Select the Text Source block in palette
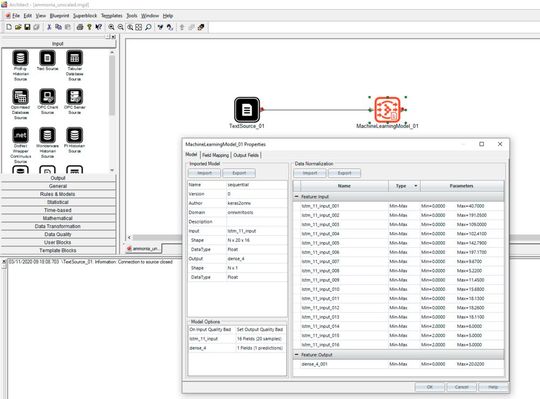The image size is (540, 399). coord(48,58)
